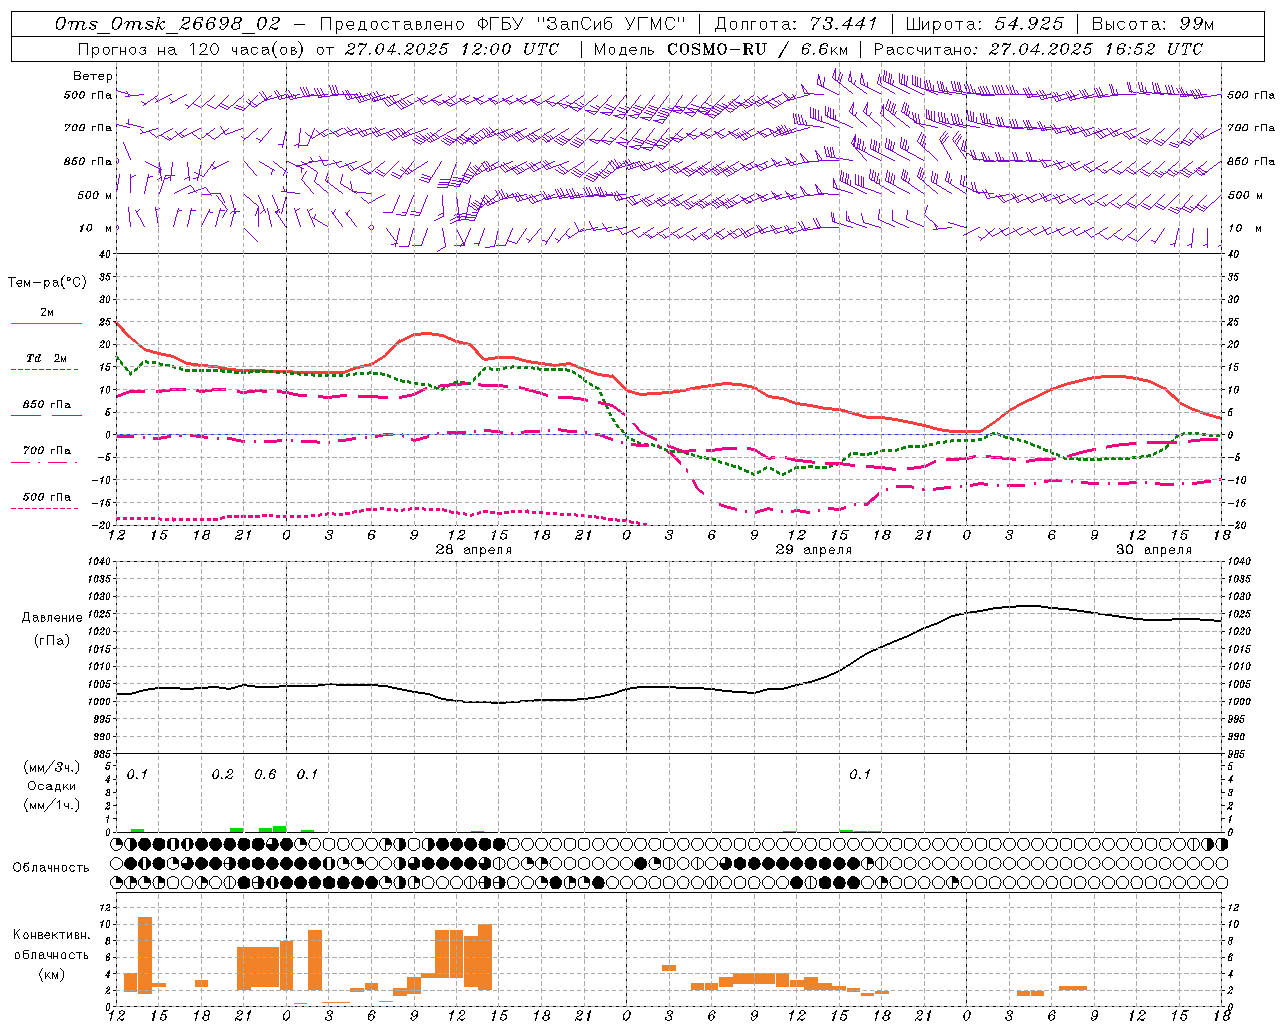Click the Ветер panel label
The image size is (1280, 1024).
[x=92, y=76]
